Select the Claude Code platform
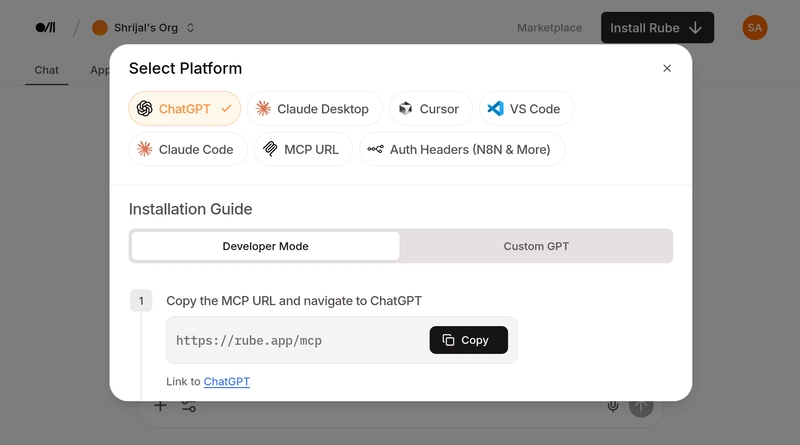800x445 pixels. tap(185, 150)
